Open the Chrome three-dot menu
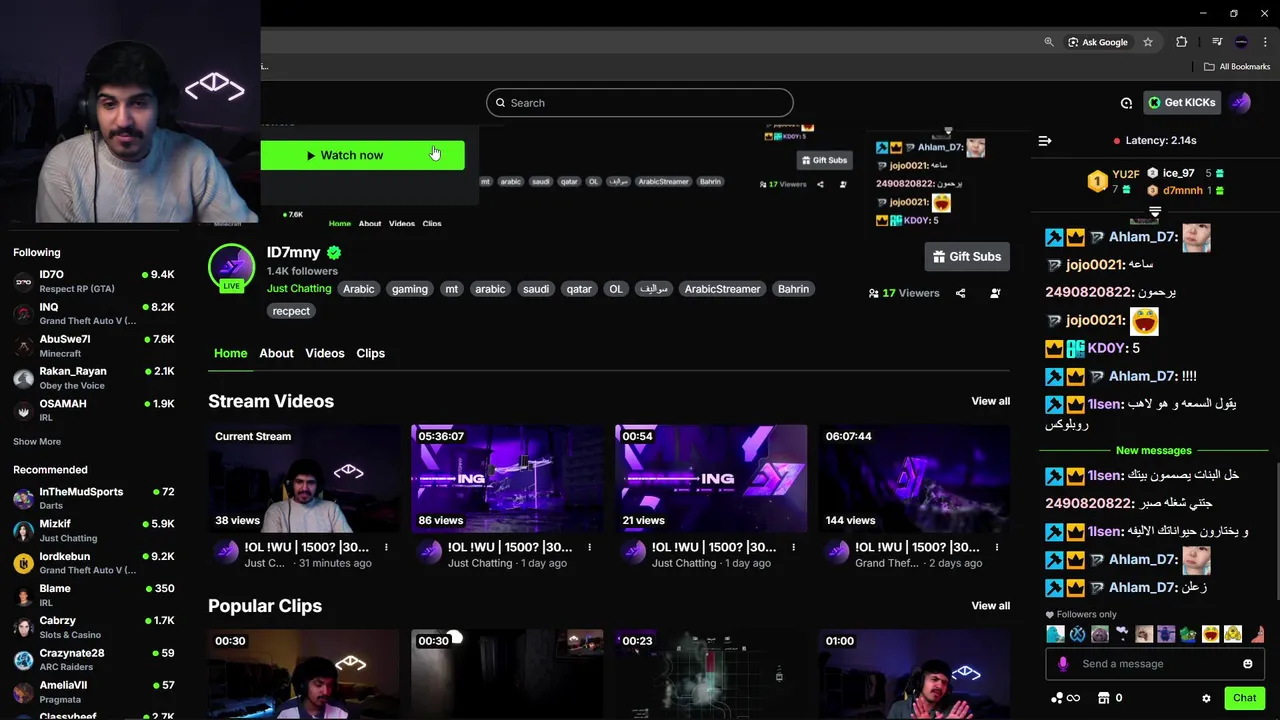Screen dimensions: 1280x720 point(1265,42)
